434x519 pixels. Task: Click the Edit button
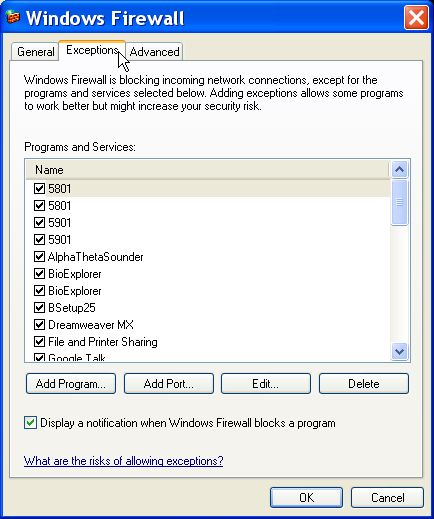(x=266, y=384)
